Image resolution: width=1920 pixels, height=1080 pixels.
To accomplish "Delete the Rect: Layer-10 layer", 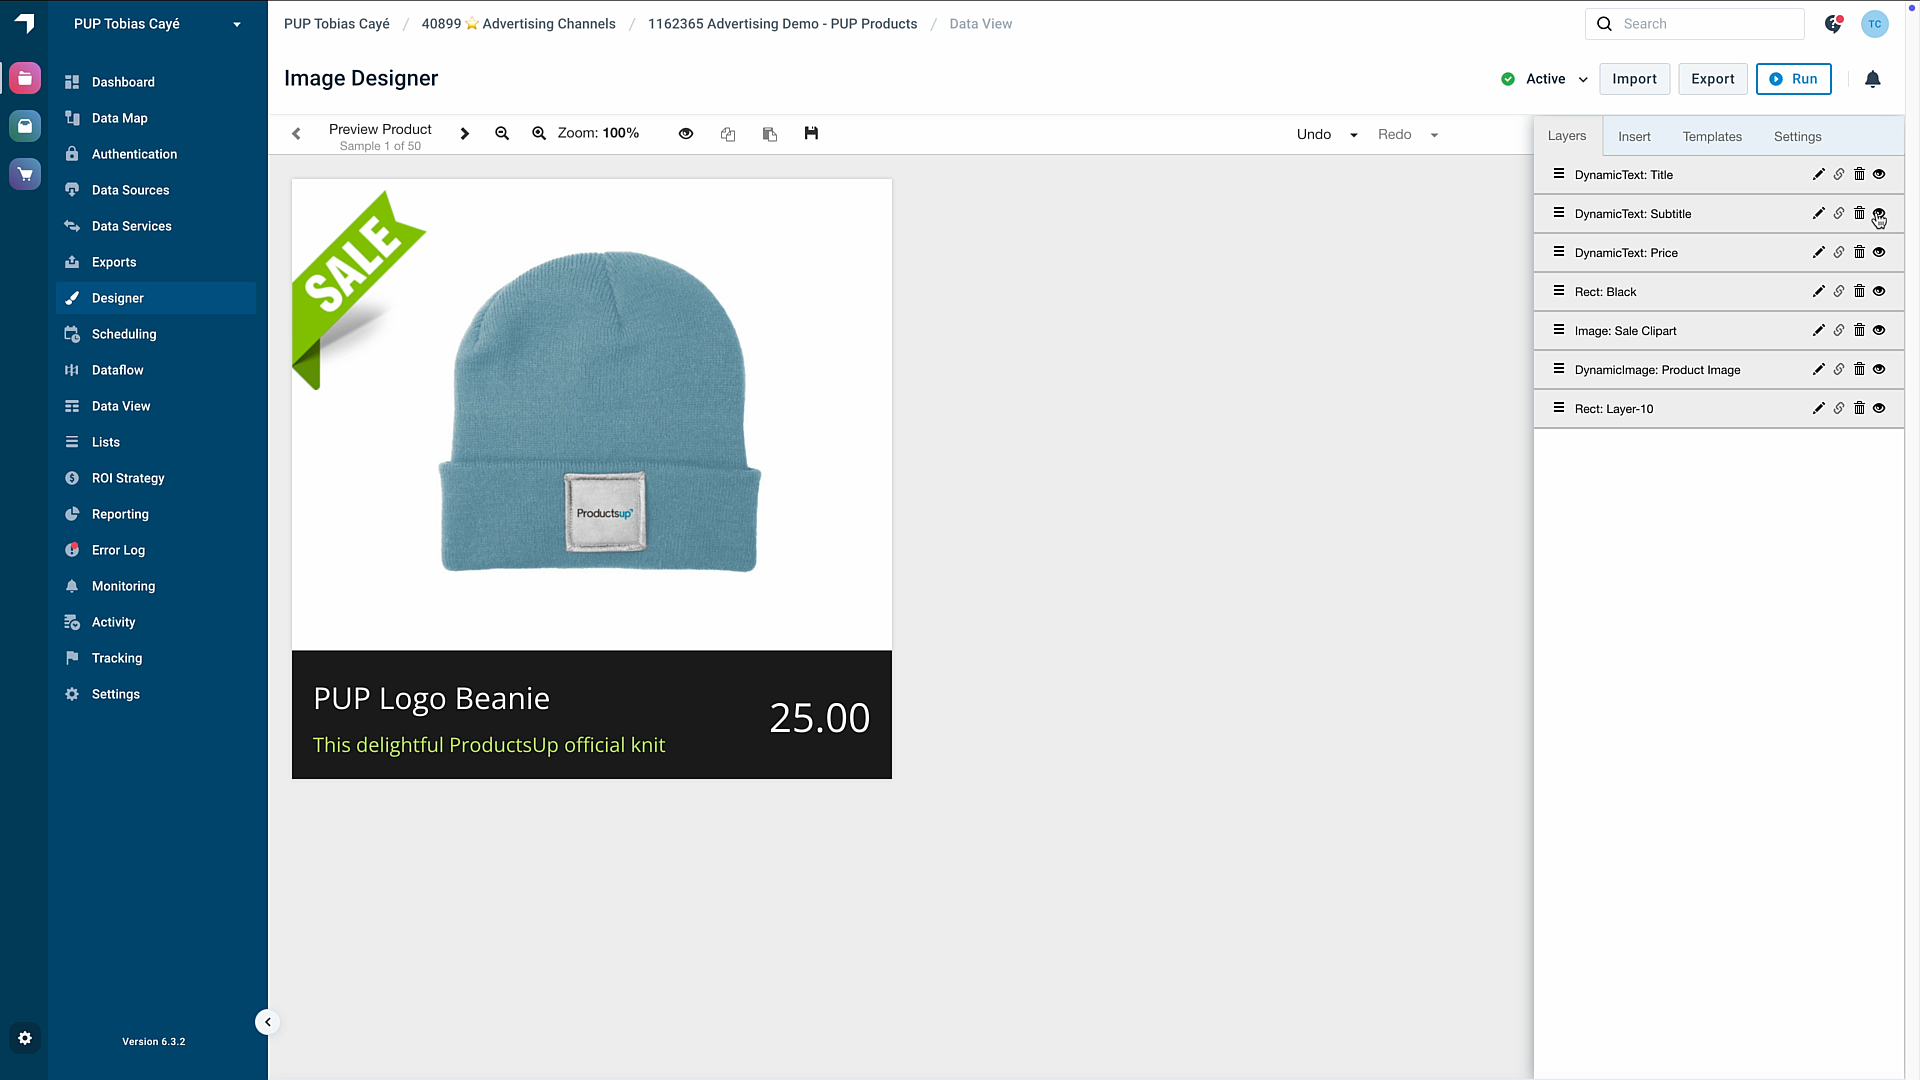I will coord(1859,408).
